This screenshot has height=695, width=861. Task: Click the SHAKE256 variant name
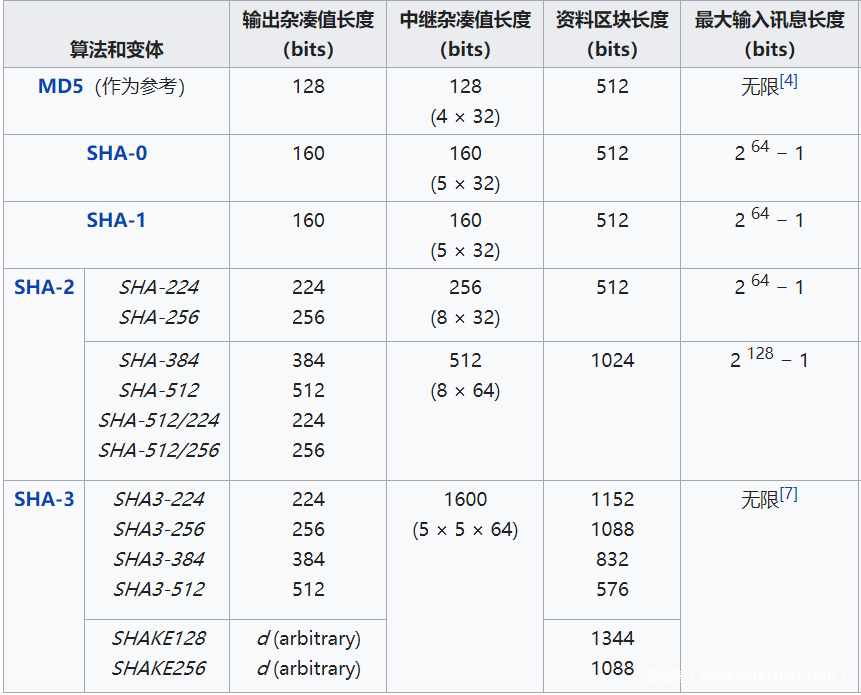(159, 669)
